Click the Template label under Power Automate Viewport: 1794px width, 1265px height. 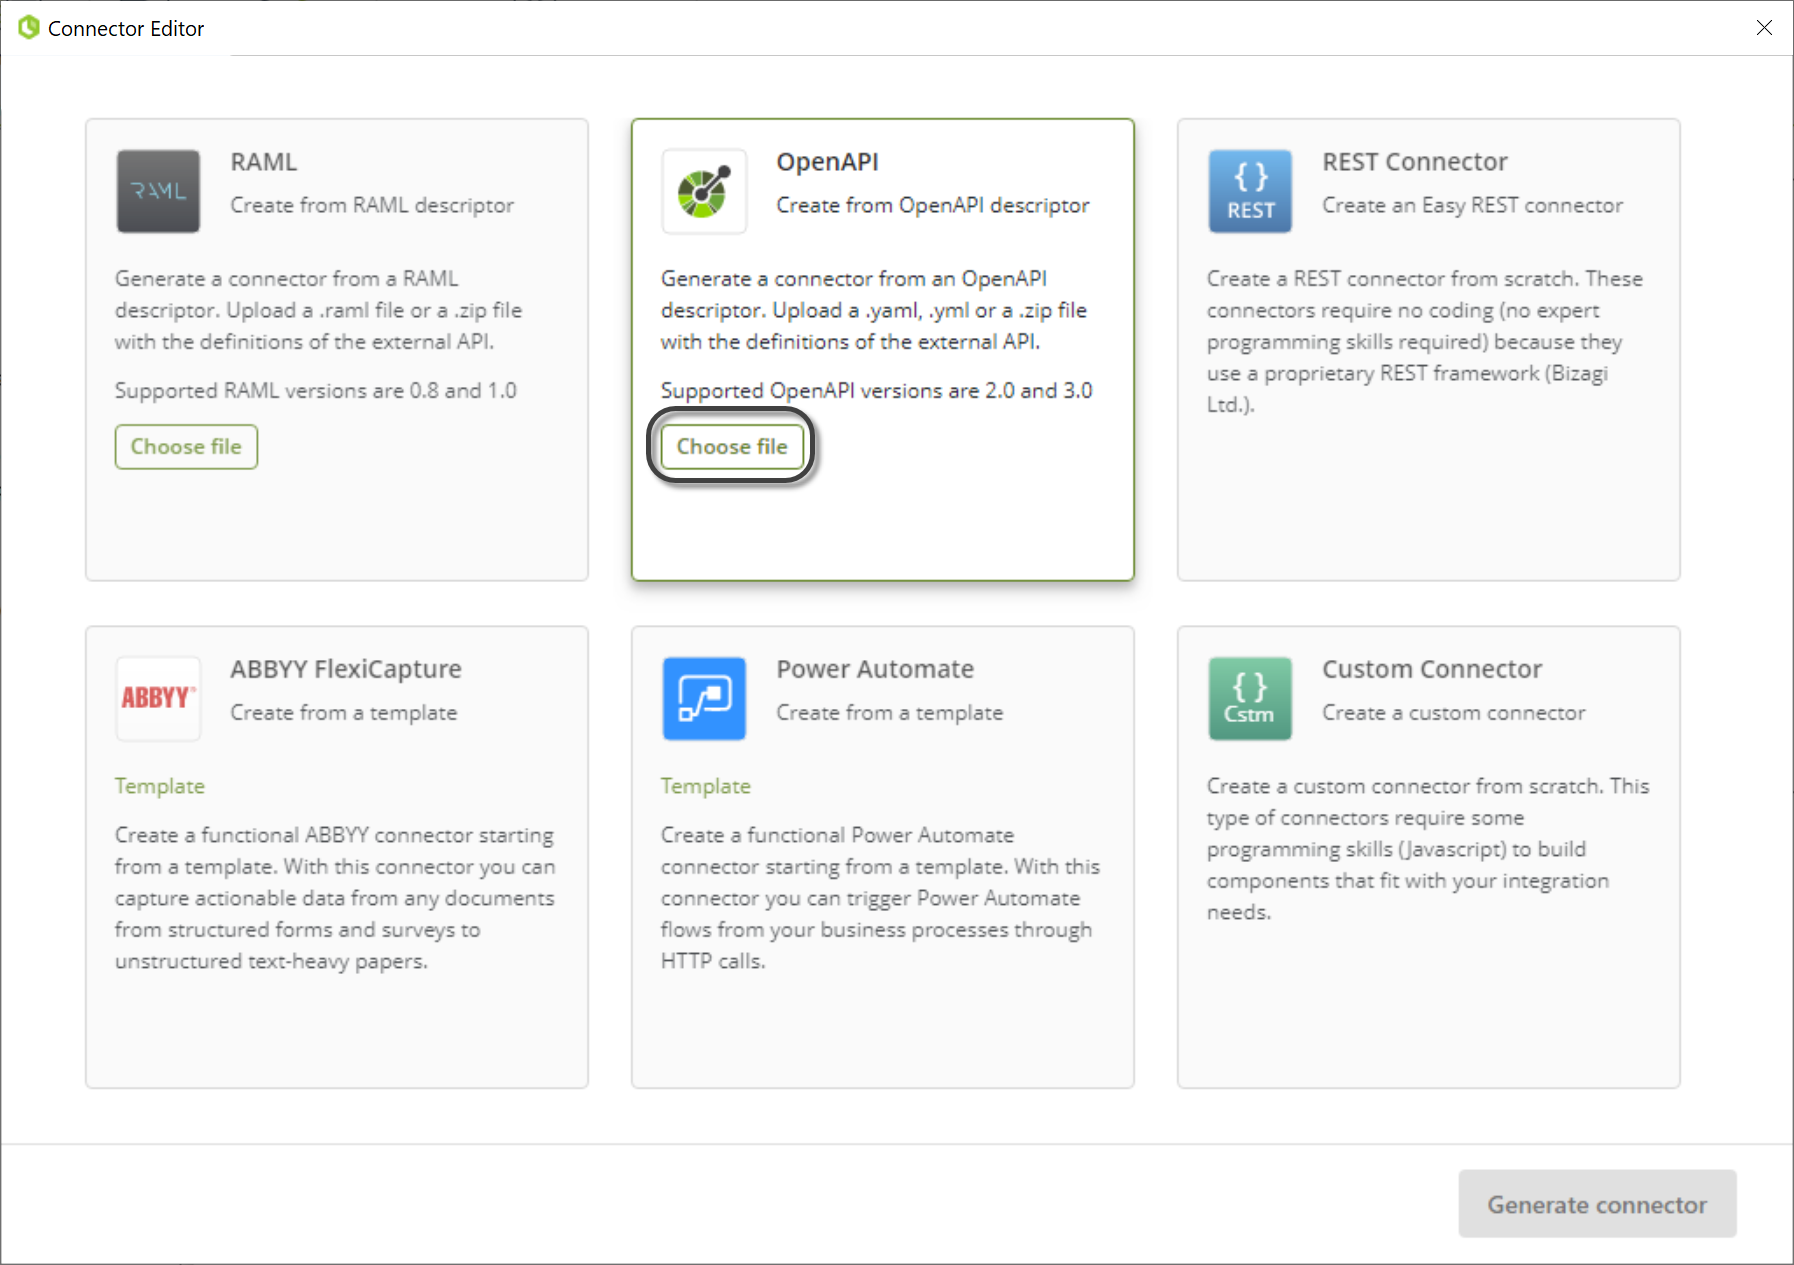706,786
